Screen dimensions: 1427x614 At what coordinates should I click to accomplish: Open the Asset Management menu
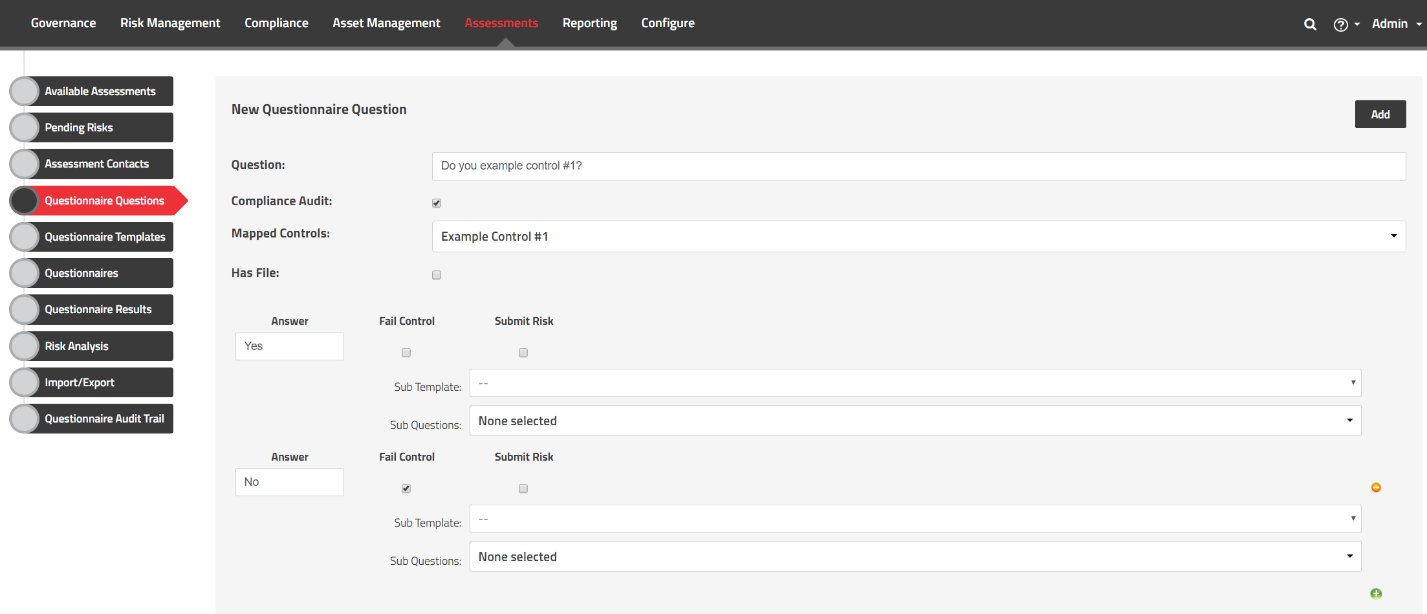tap(386, 23)
